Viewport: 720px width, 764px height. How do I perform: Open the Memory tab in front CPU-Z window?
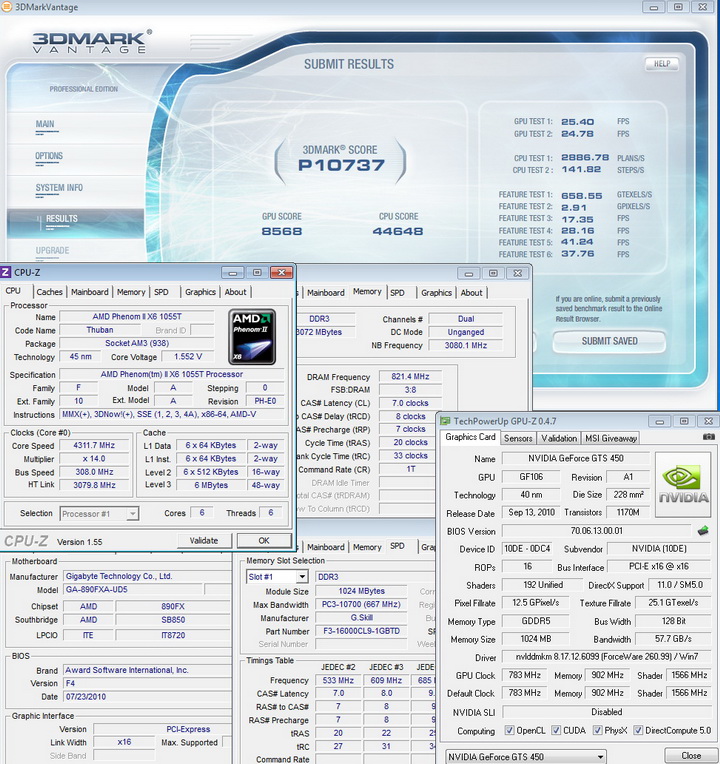pyautogui.click(x=131, y=292)
